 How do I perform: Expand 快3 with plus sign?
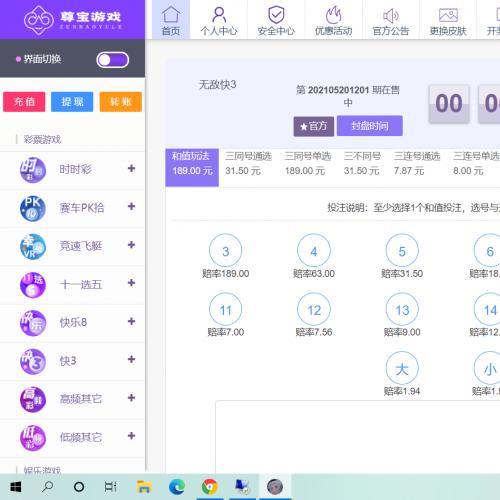131,359
